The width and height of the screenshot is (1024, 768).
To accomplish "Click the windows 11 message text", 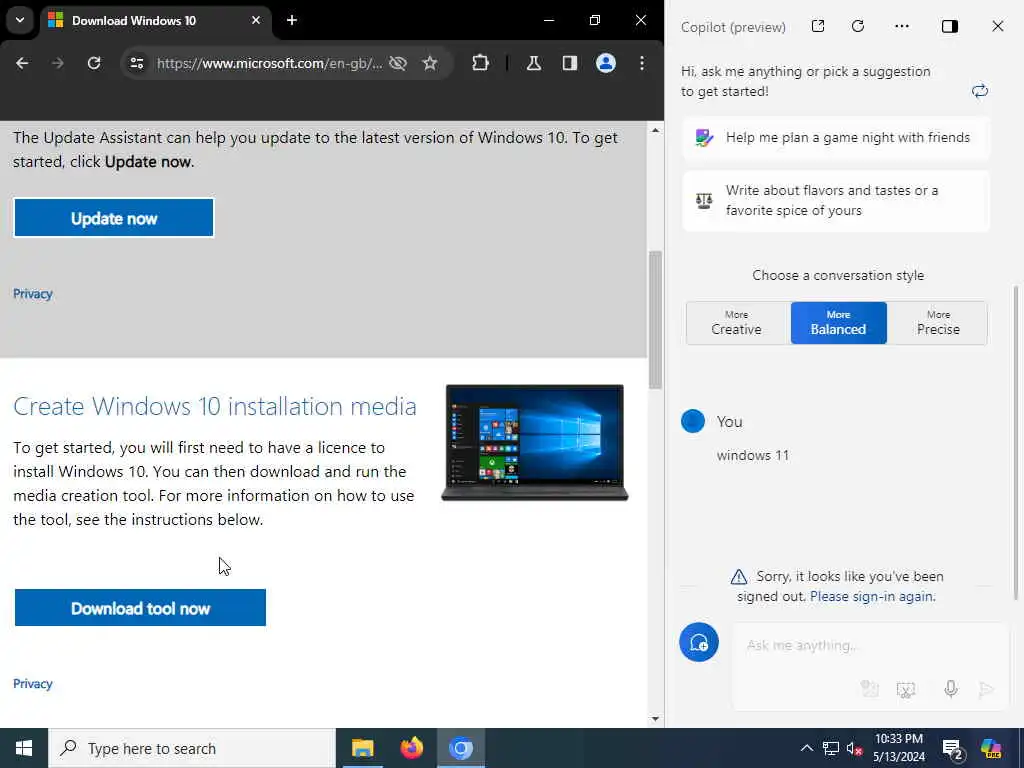I will tap(753, 455).
